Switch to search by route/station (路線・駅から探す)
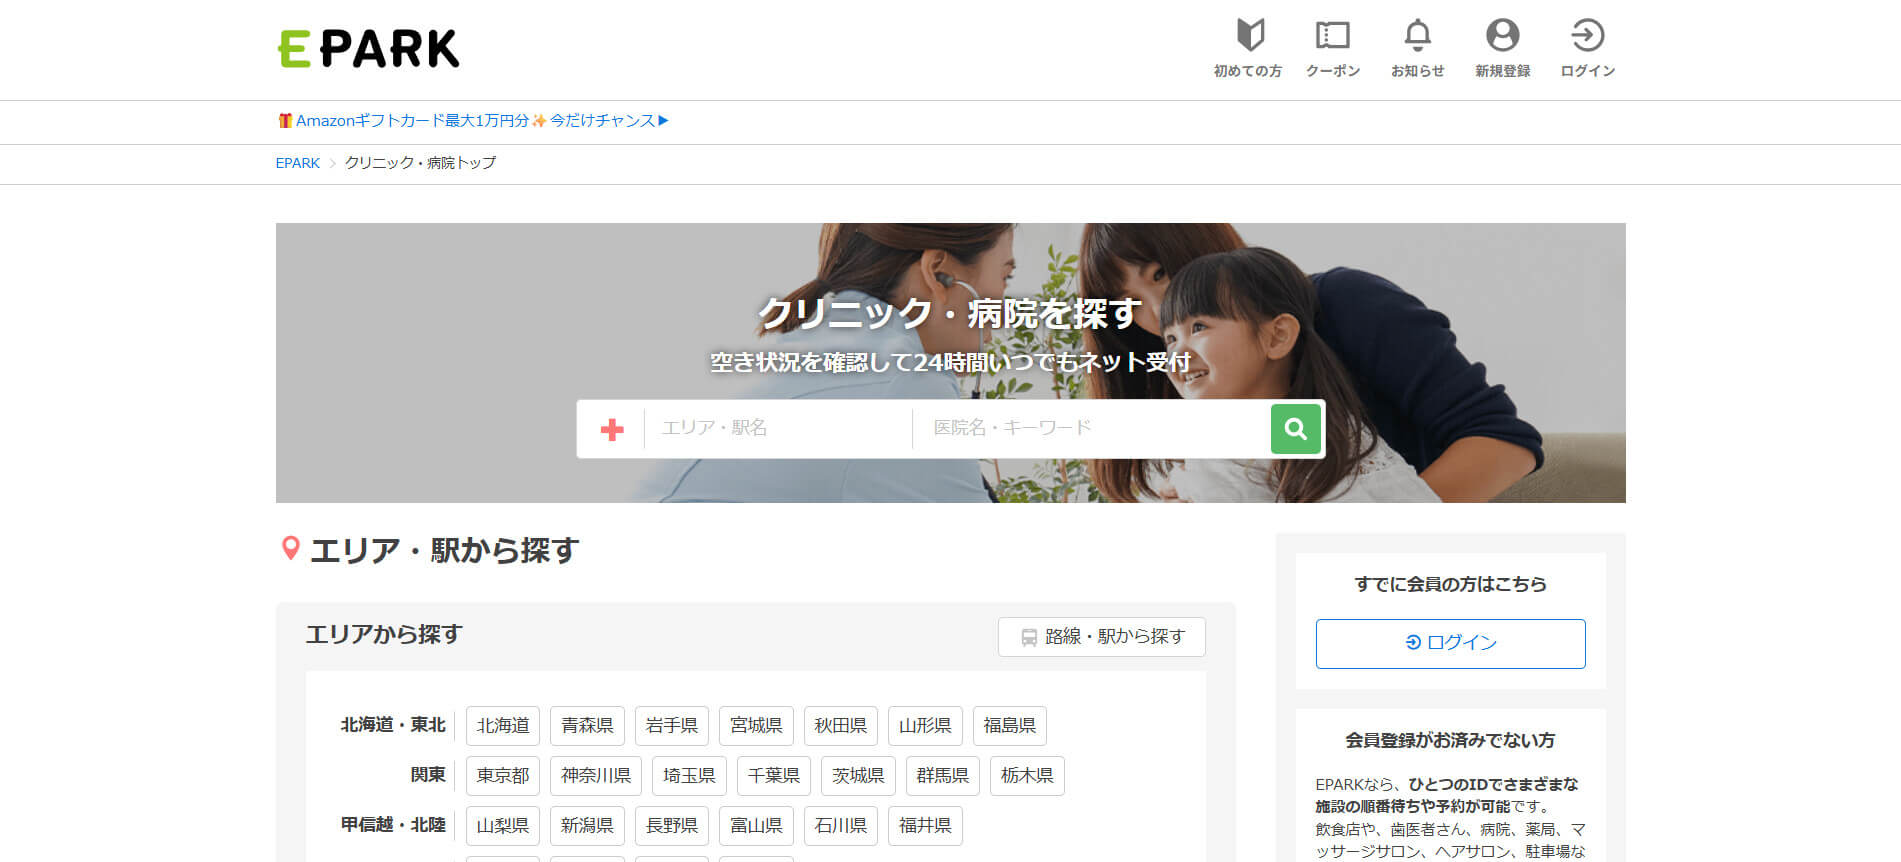This screenshot has width=1901, height=862. (x=1101, y=637)
